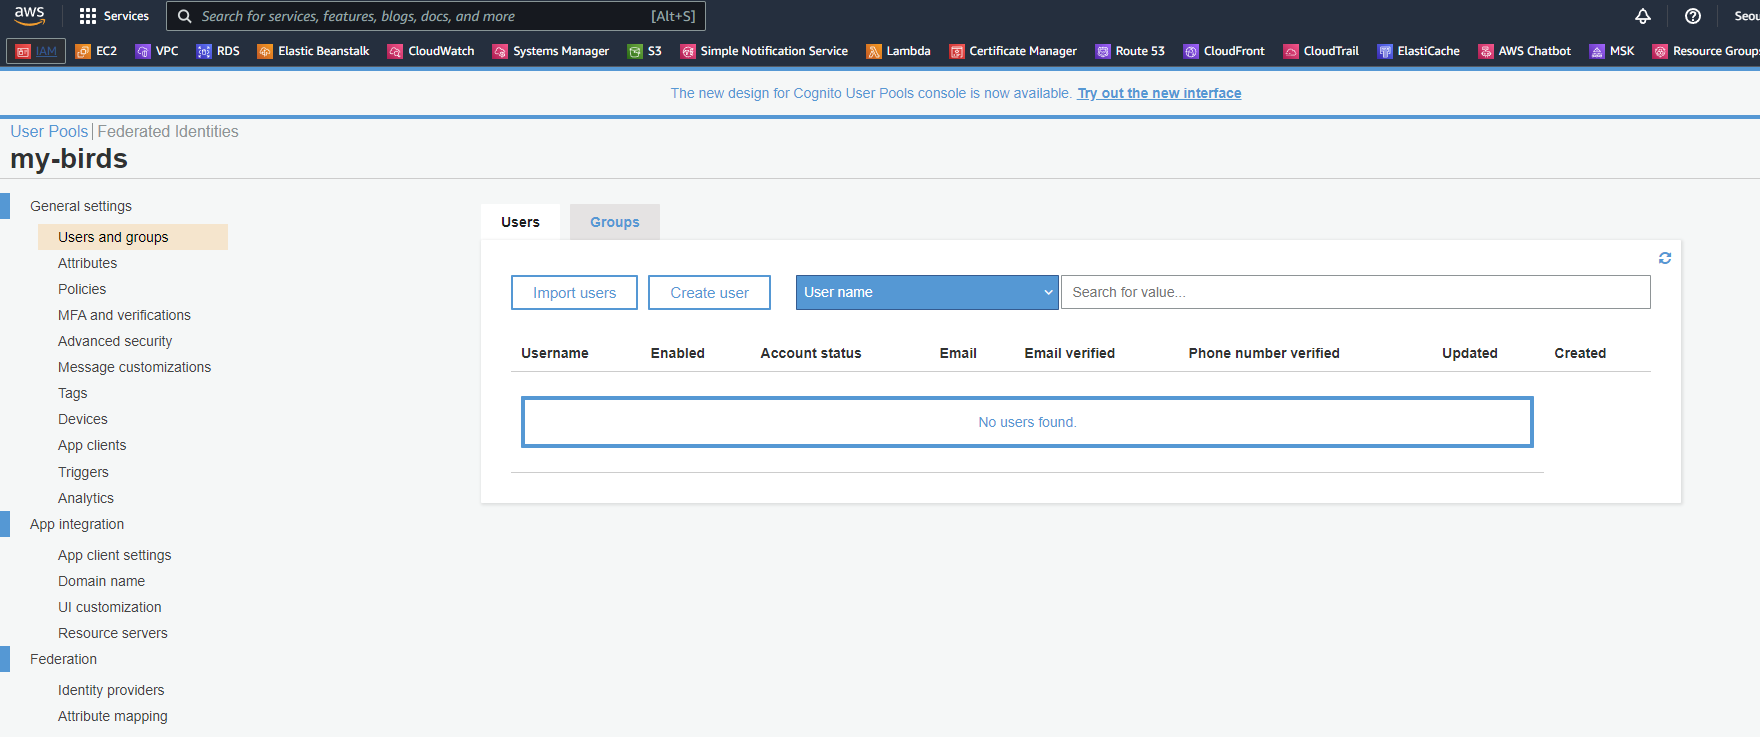
Task: Open Attributes settings
Action: click(x=87, y=263)
